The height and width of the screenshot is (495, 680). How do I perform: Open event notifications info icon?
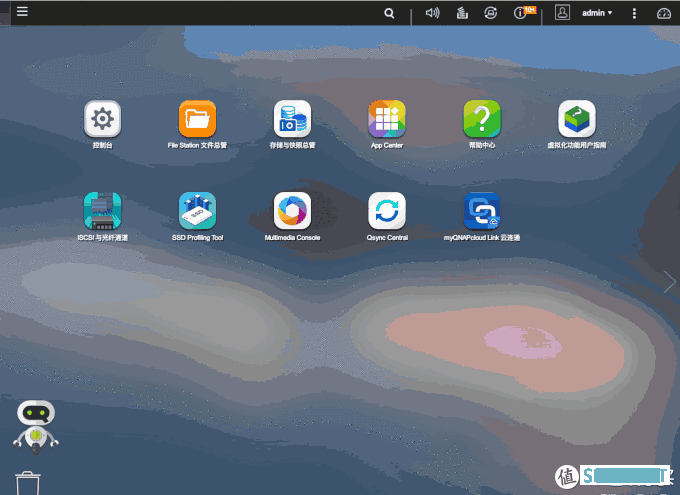[x=520, y=13]
